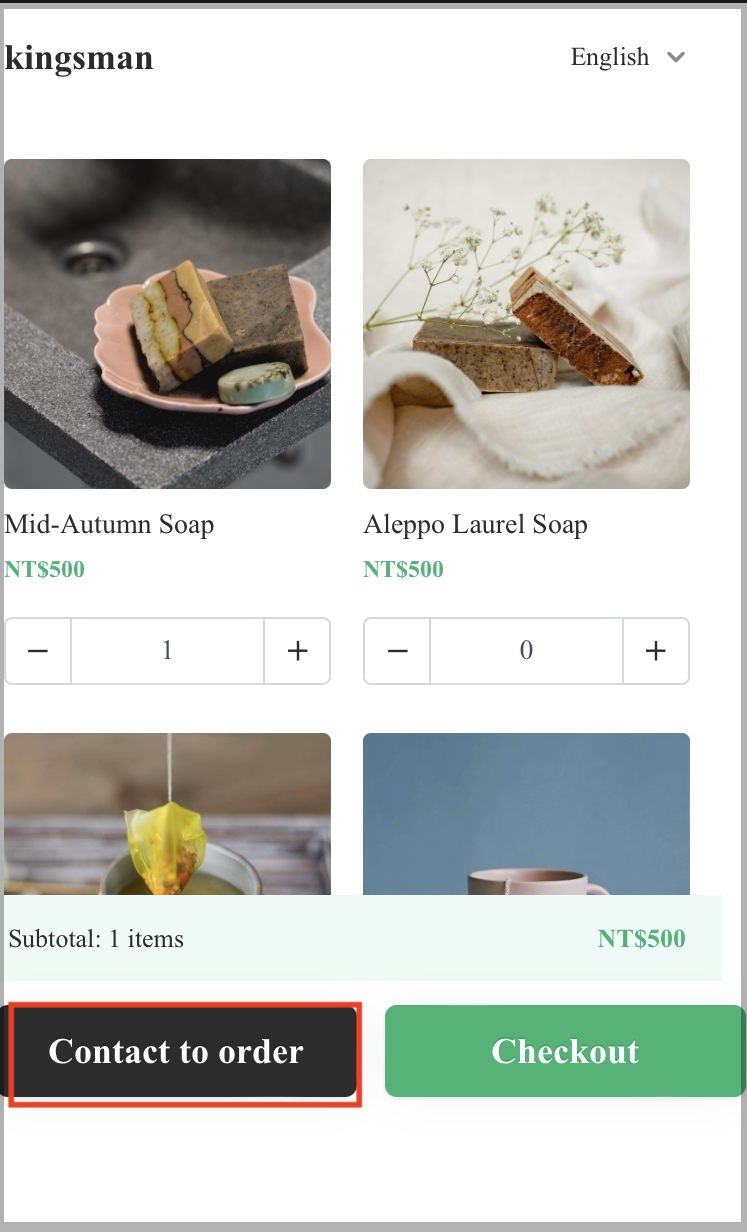Open the Aleppo Laurel Soap product photo
Viewport: 747px width, 1232px height.
pyautogui.click(x=526, y=324)
